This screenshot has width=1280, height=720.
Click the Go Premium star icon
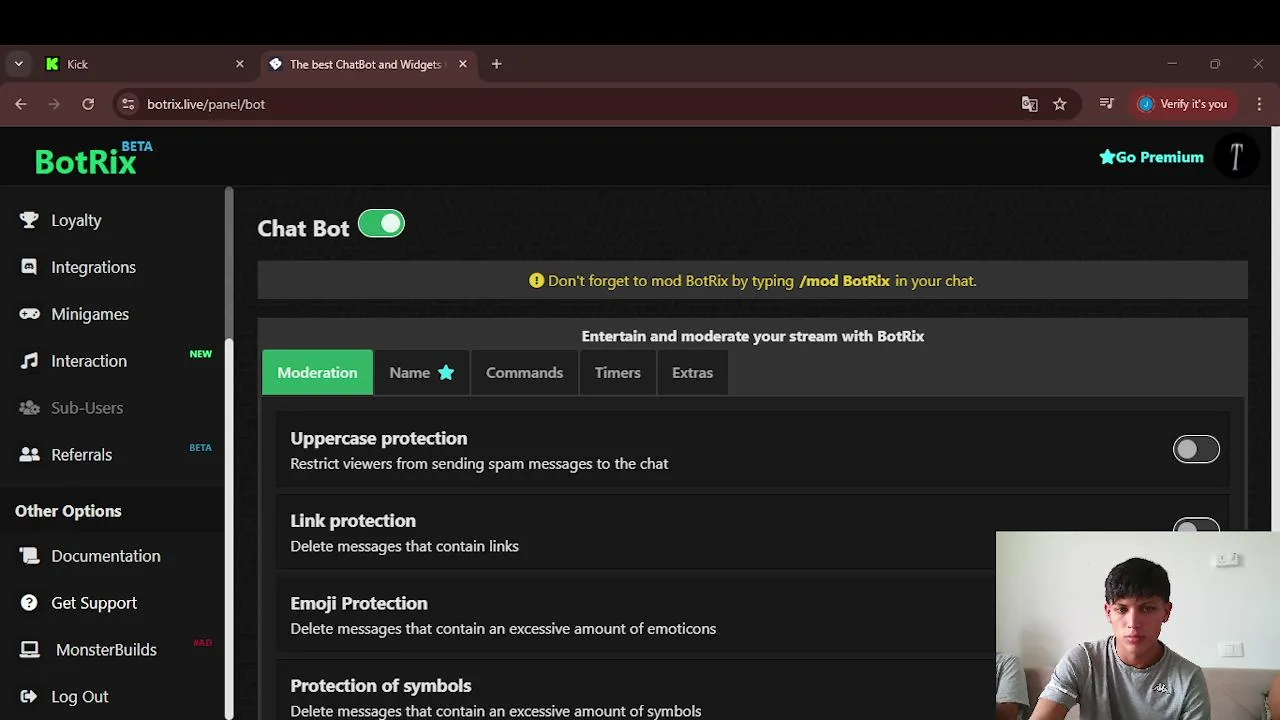click(x=1107, y=157)
